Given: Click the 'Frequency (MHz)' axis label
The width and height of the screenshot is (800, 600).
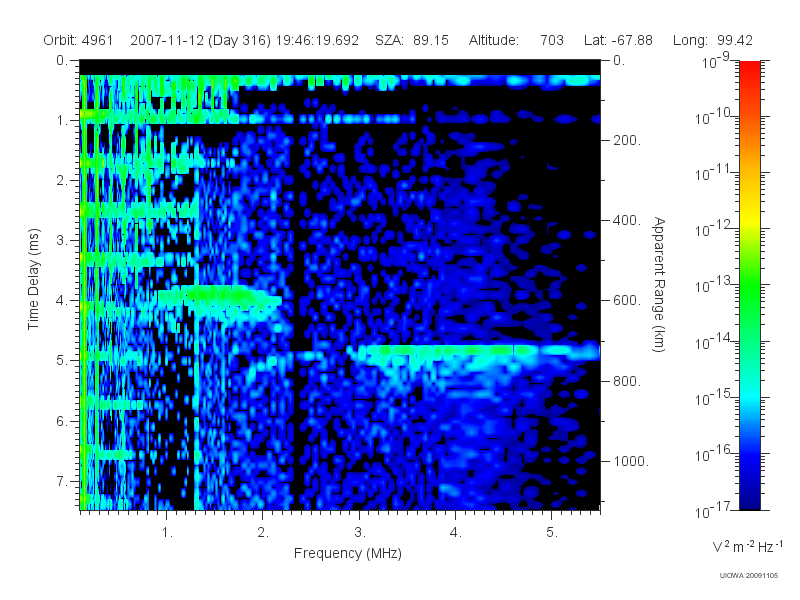Looking at the screenshot, I should (348, 553).
